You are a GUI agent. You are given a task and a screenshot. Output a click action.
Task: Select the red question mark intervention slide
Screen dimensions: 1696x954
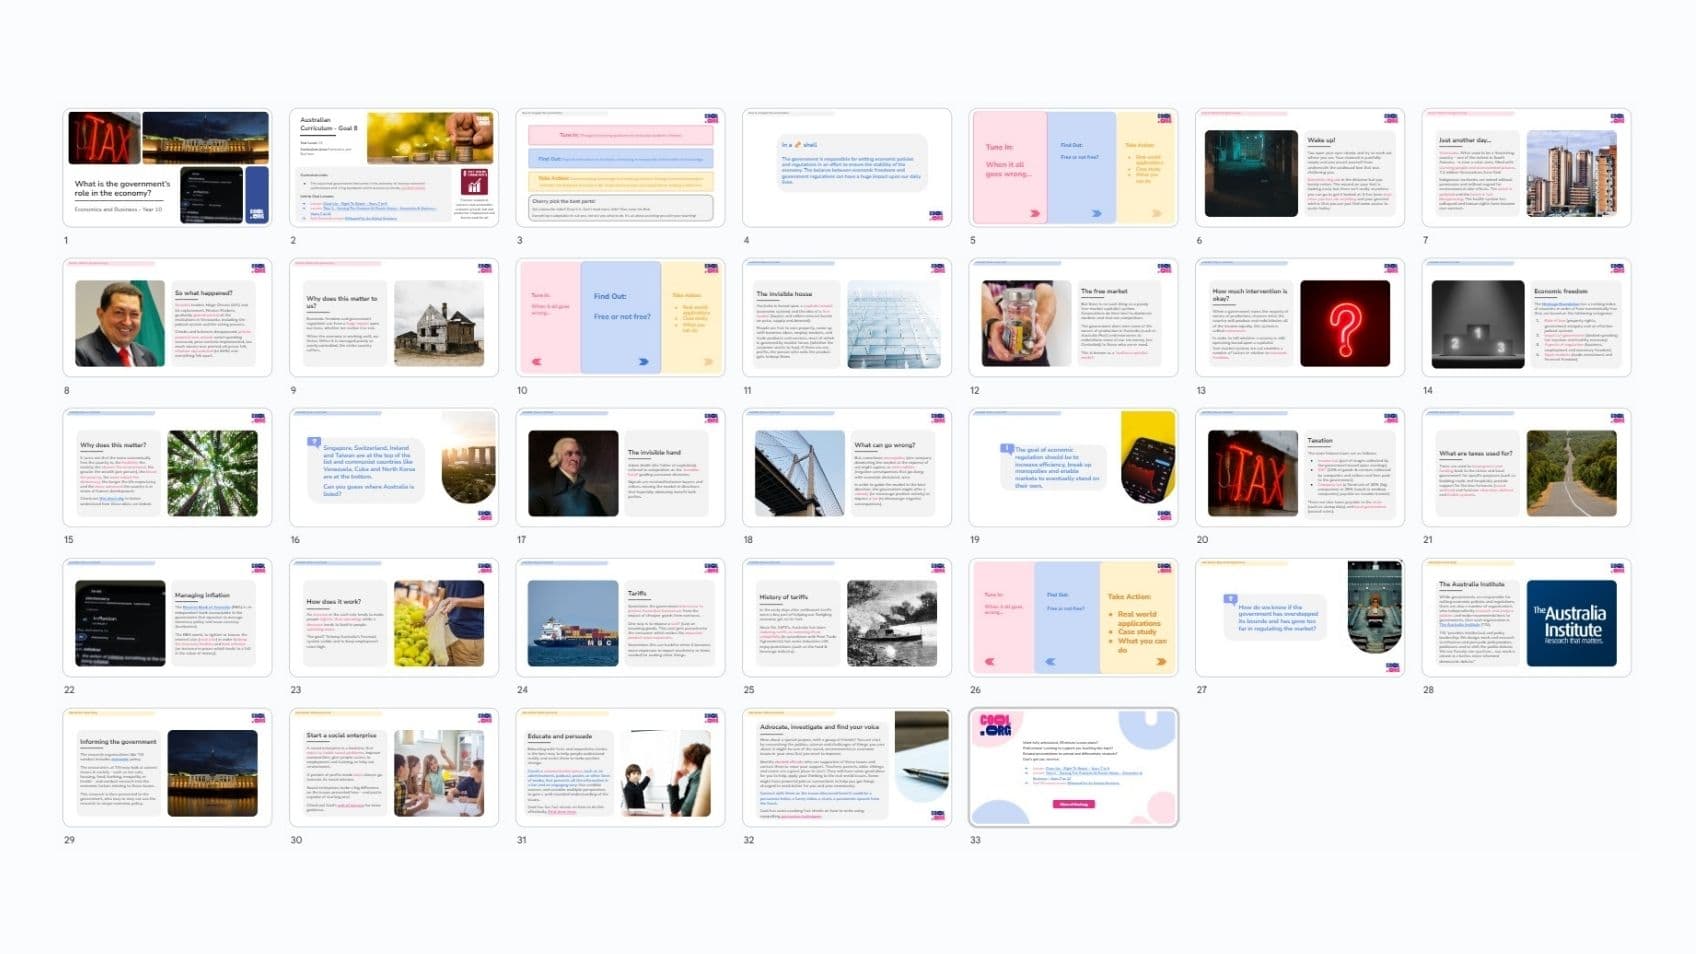1300,318
